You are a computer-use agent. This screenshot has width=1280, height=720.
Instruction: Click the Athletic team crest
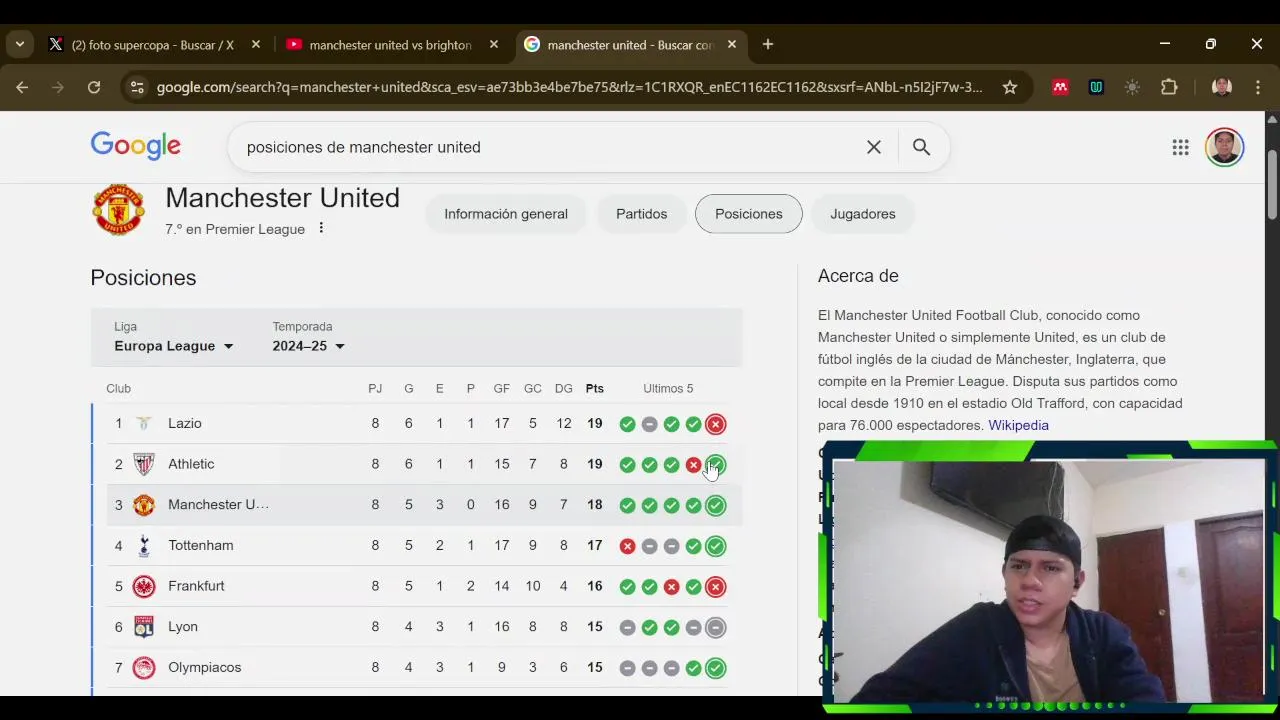pyautogui.click(x=144, y=464)
